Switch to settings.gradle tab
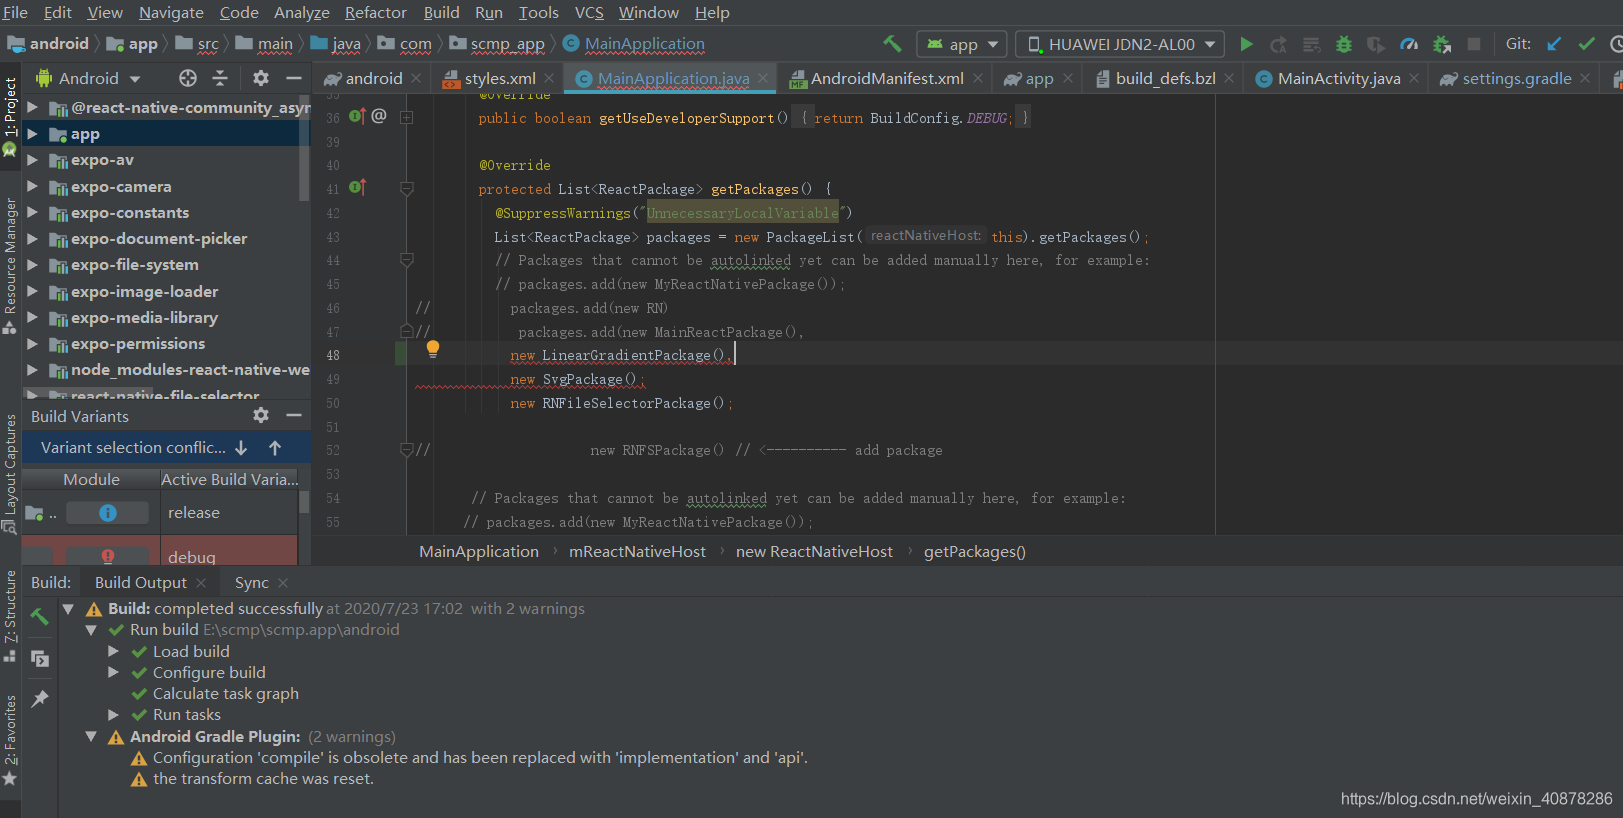The image size is (1623, 818). (1516, 78)
